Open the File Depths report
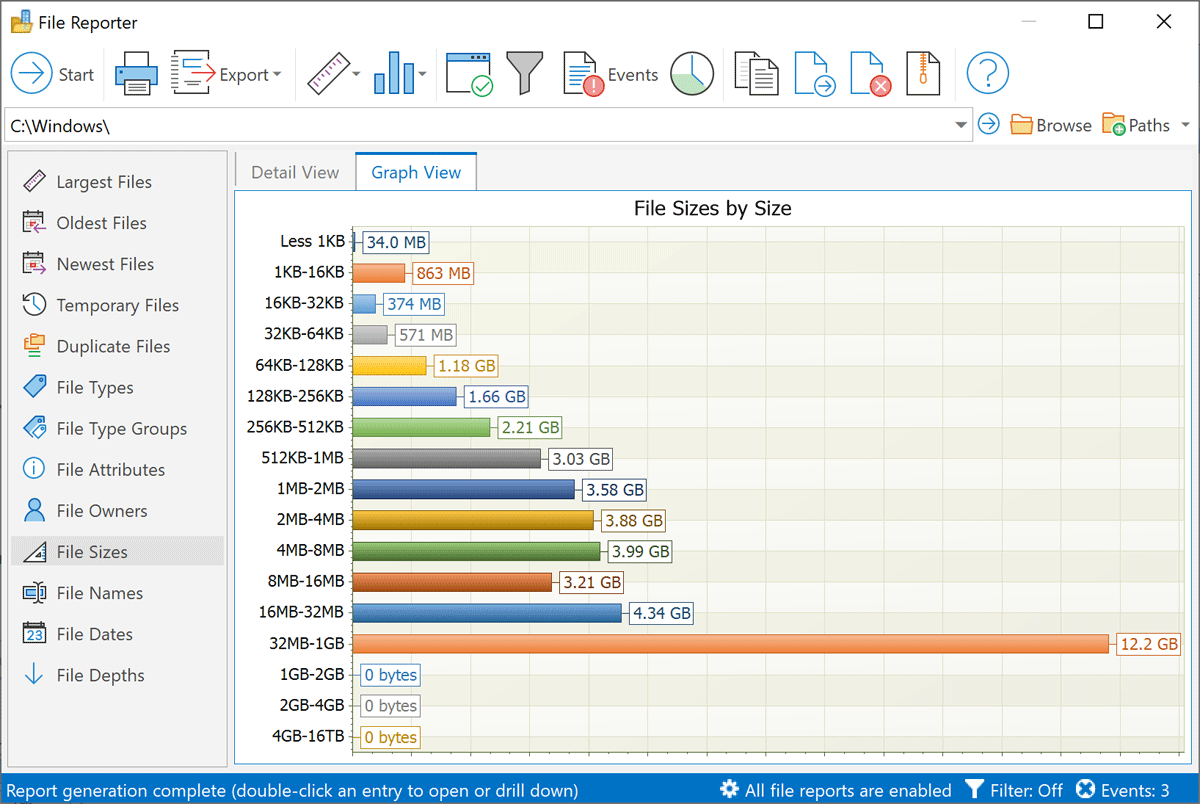The width and height of the screenshot is (1200, 804). tap(117, 675)
